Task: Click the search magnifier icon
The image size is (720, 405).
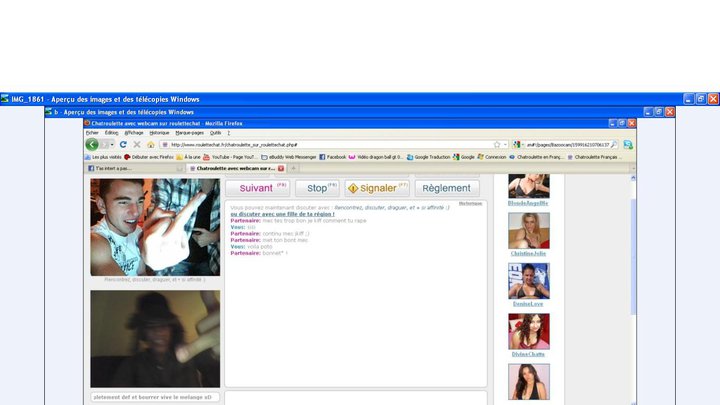Action: coord(613,144)
